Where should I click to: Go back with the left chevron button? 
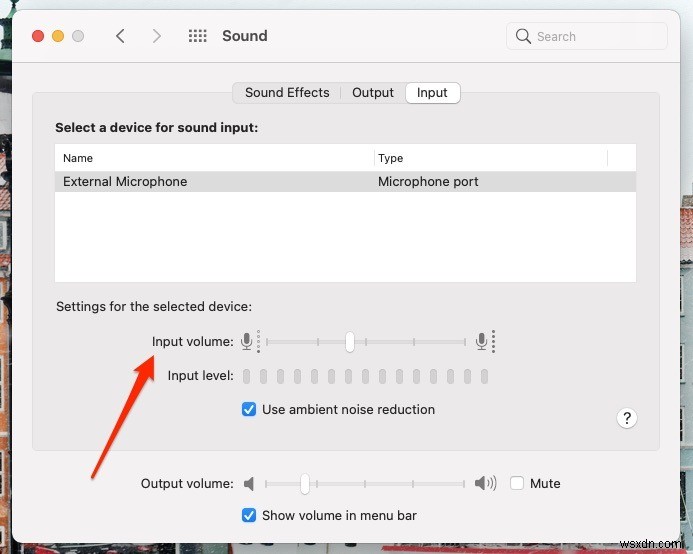click(x=120, y=36)
